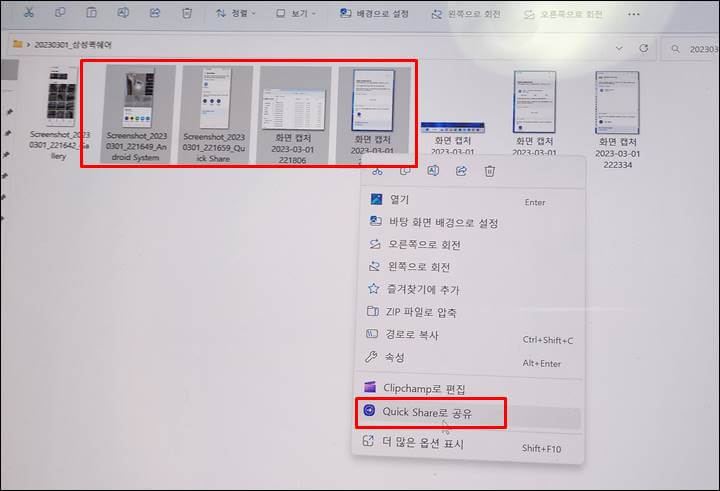The image size is (720, 491).
Task: Click 왼쪽으로 회전 in the toolbar
Action: tap(466, 14)
